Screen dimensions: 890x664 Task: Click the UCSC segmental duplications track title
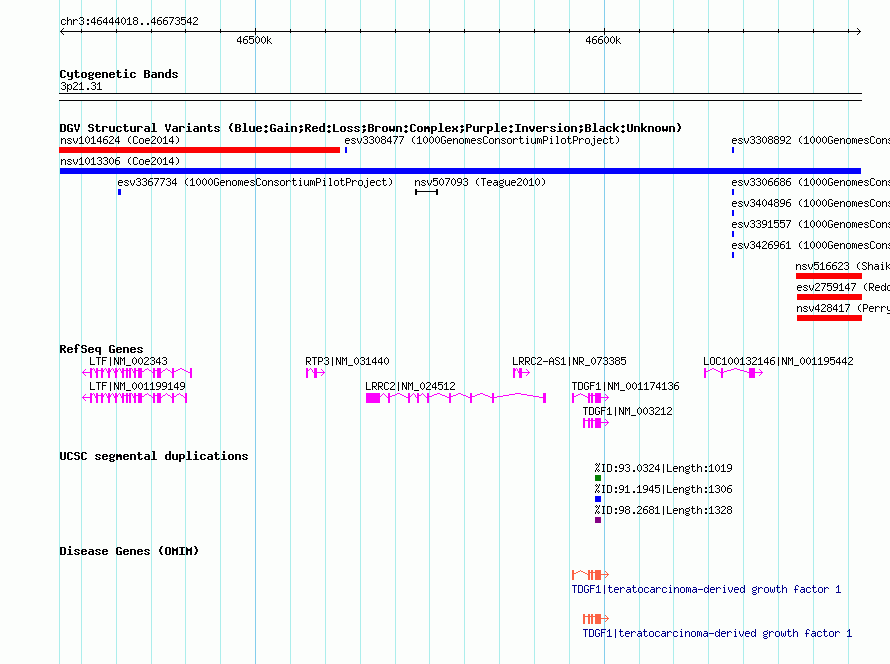coord(154,456)
